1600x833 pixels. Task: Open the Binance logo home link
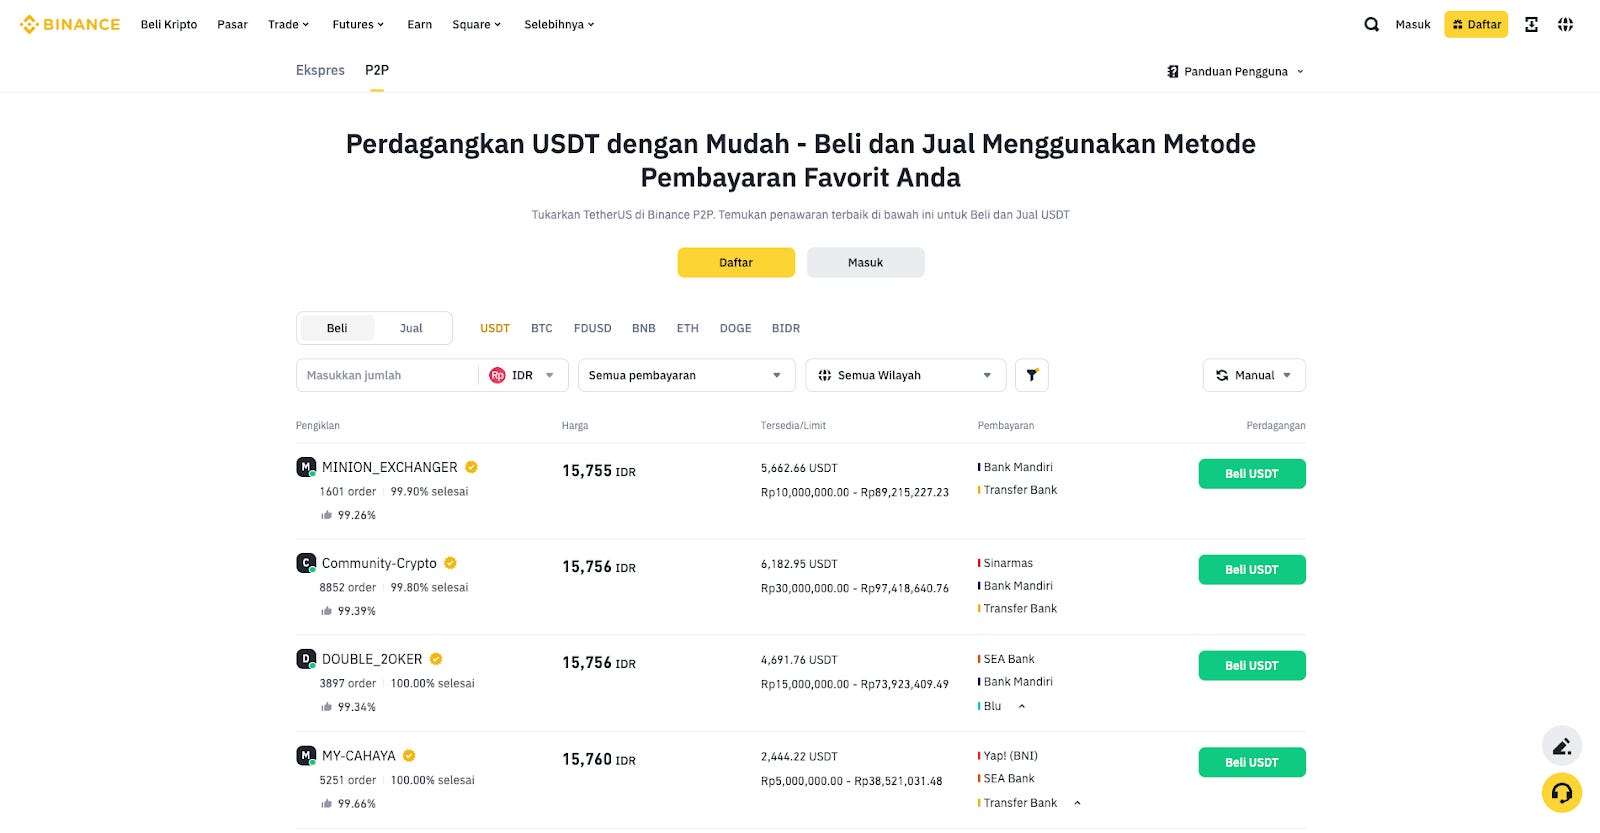click(70, 24)
